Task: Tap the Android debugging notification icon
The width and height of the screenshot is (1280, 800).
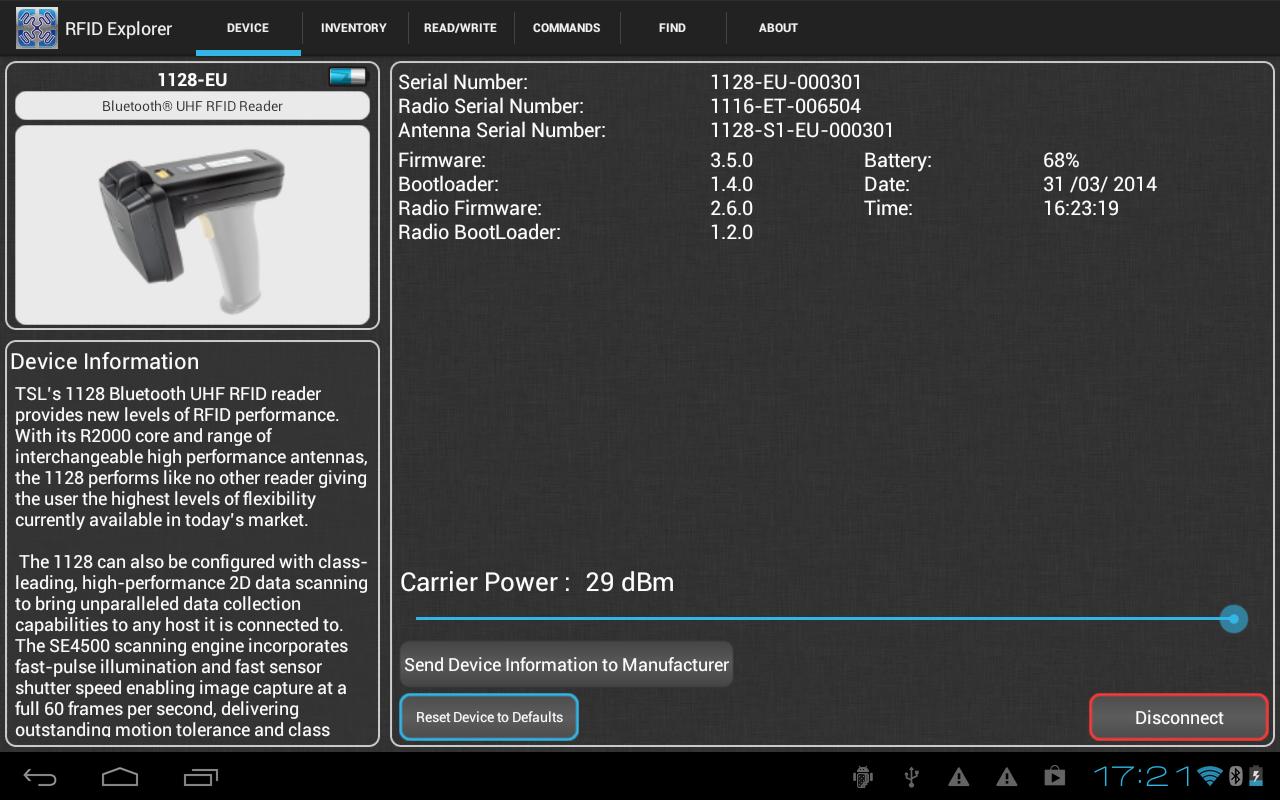Action: pos(863,777)
